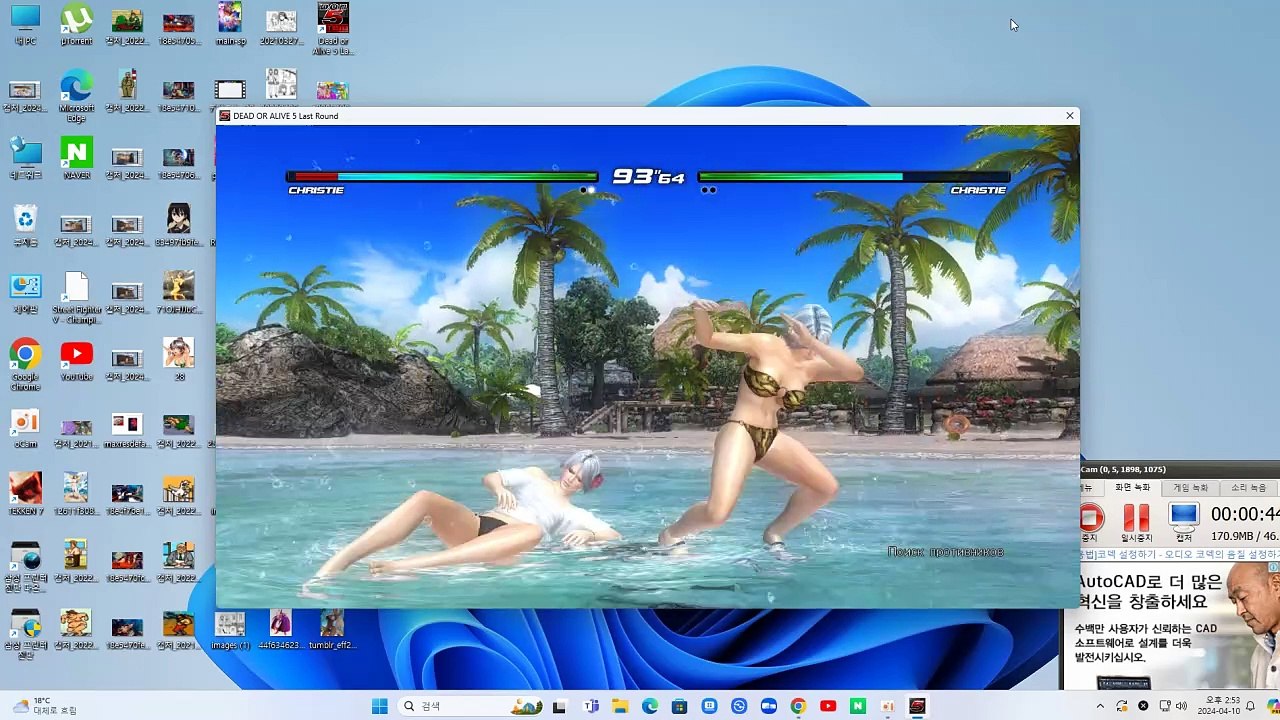This screenshot has height=720, width=1280.
Task: Open the 네트워크 desktop icon
Action: click(25, 158)
